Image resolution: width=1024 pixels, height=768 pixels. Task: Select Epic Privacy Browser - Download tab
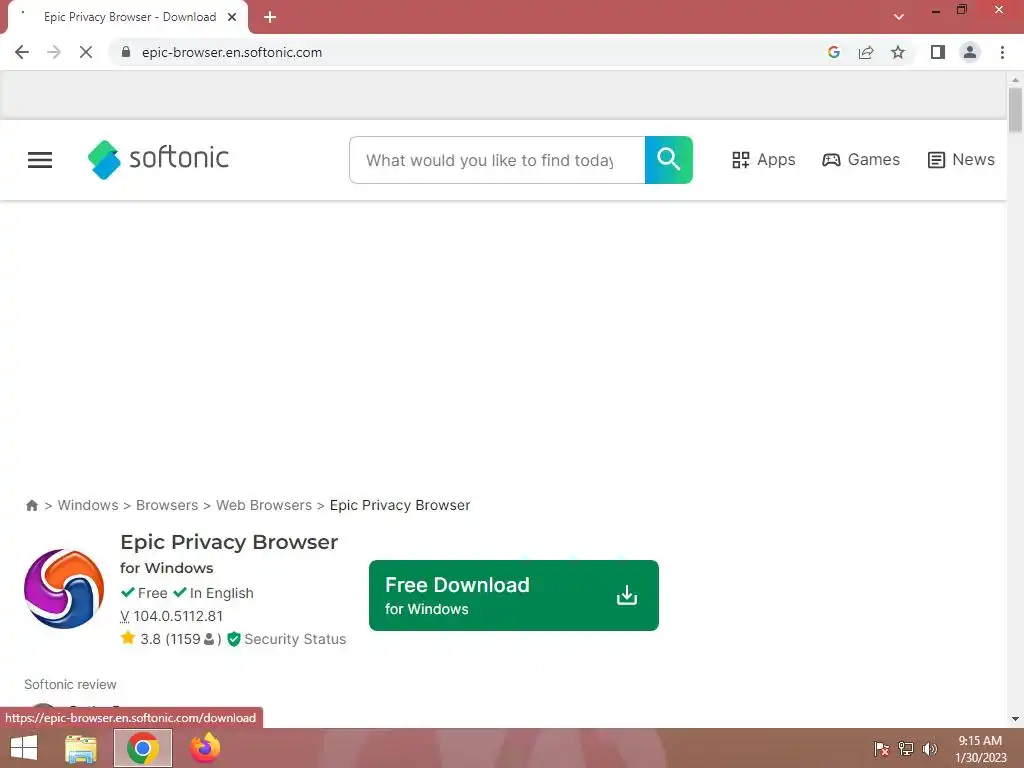pos(129,17)
